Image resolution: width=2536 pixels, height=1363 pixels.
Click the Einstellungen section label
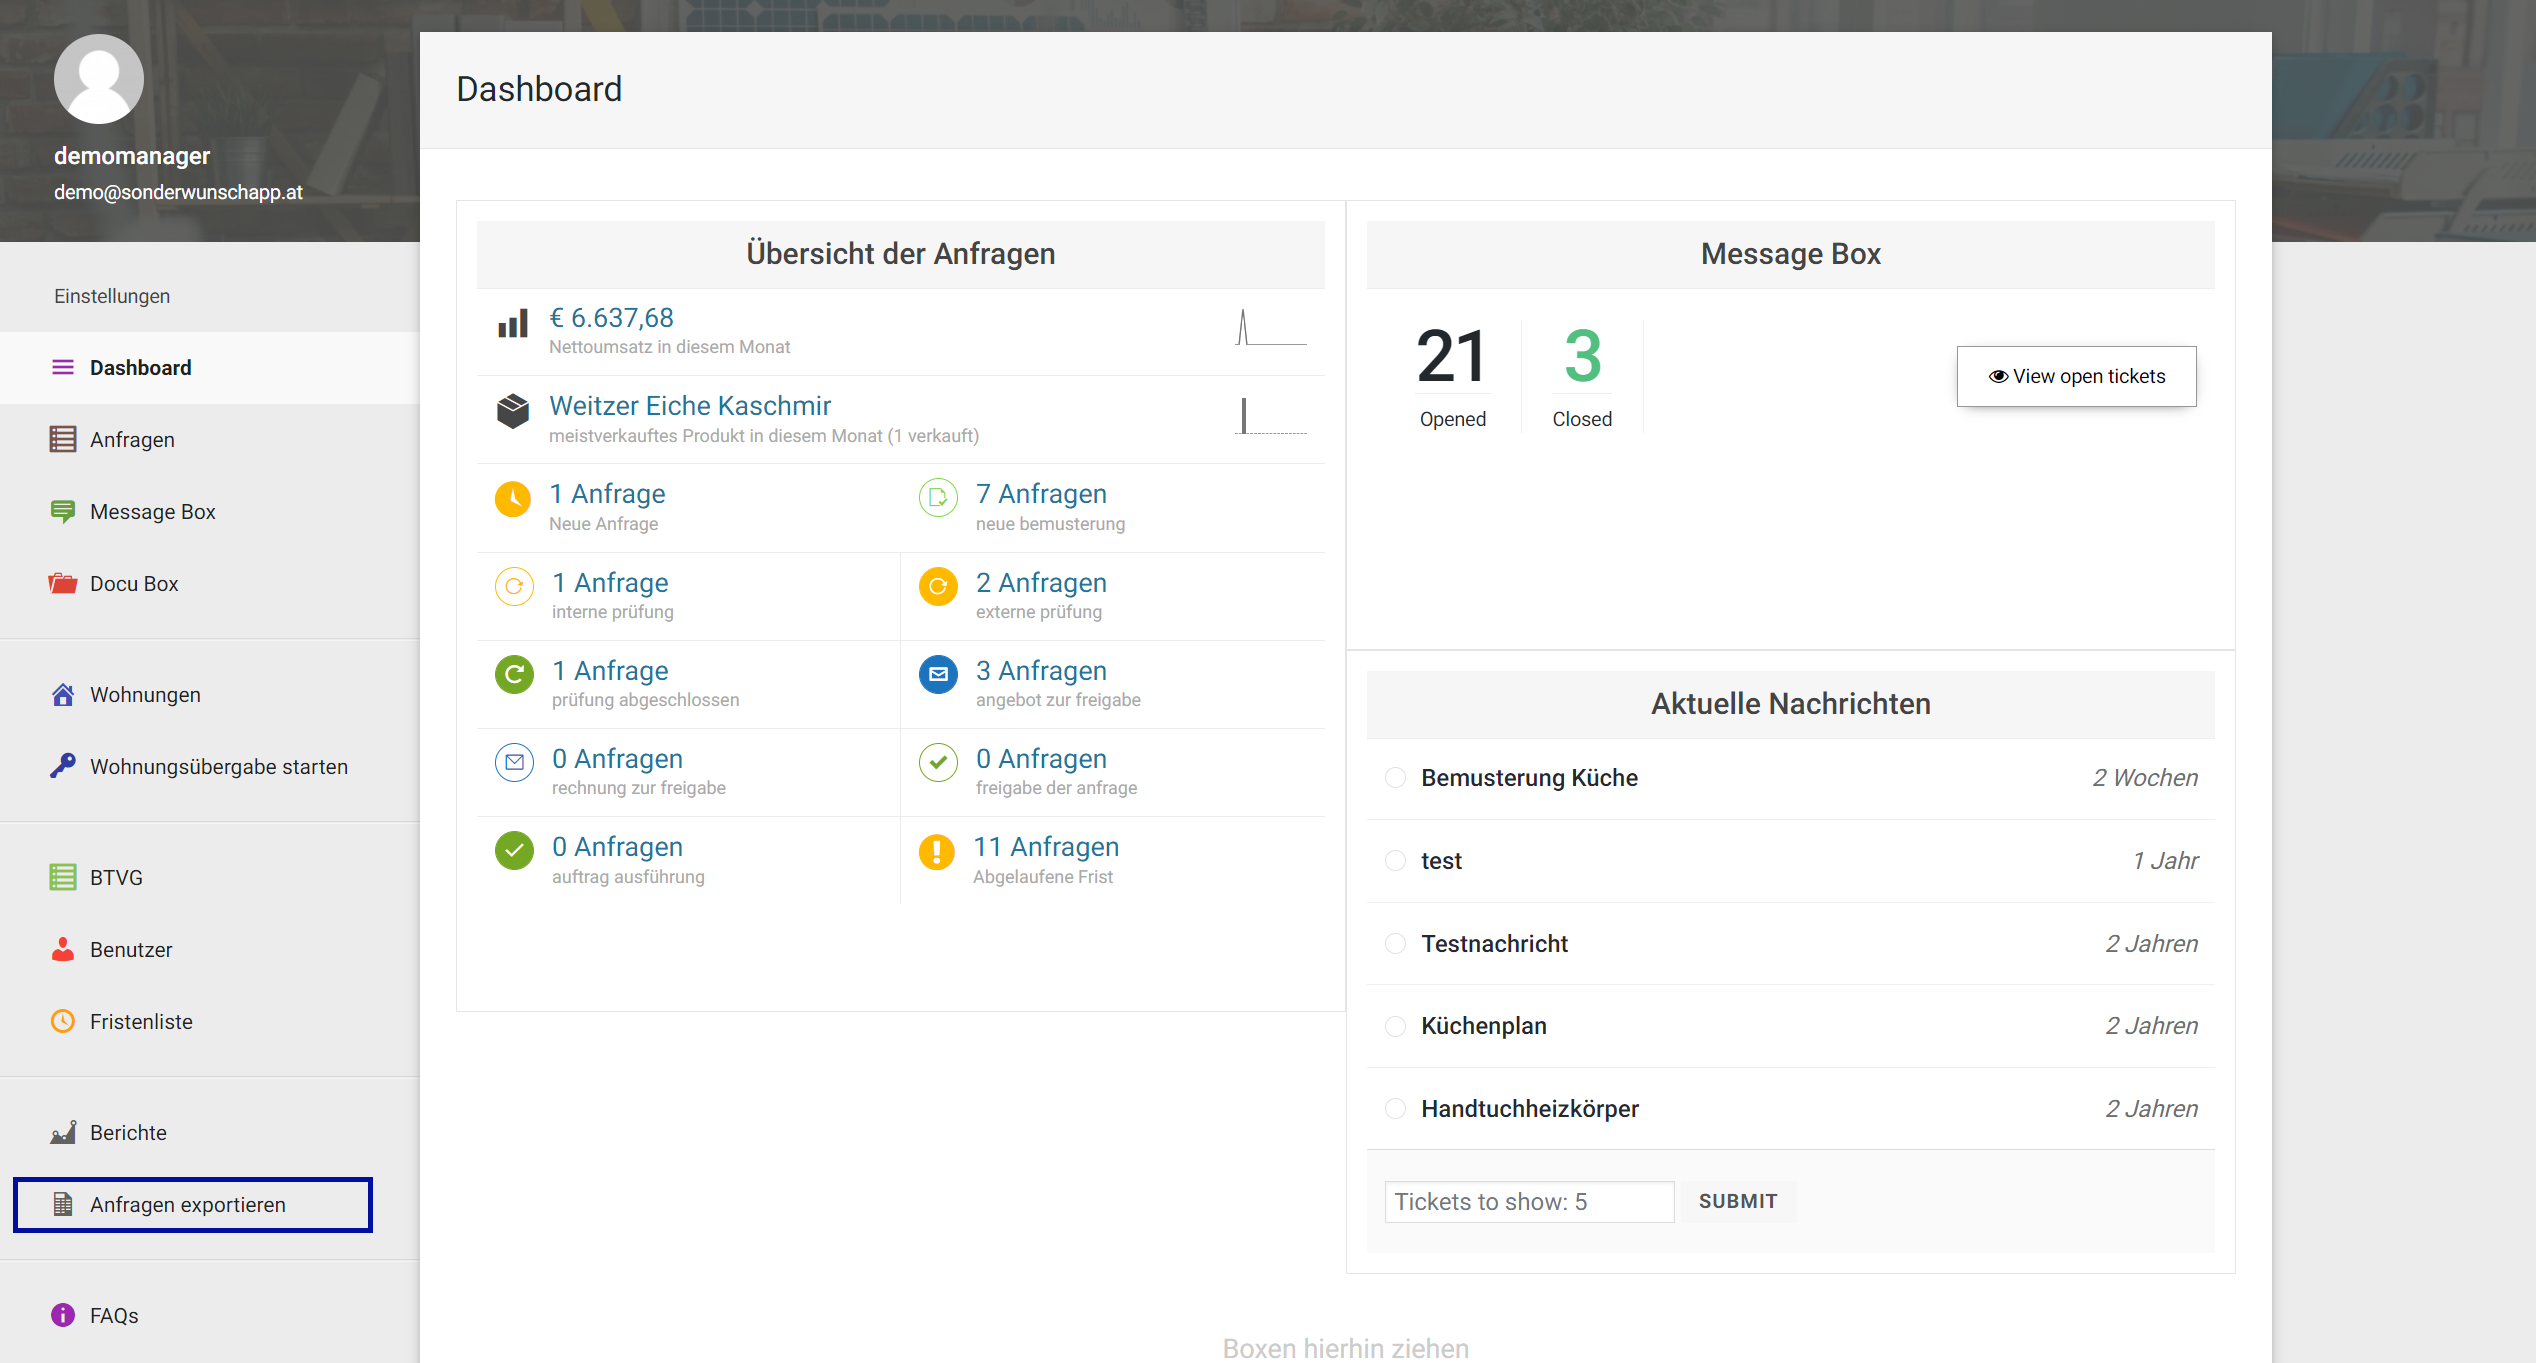coord(112,296)
